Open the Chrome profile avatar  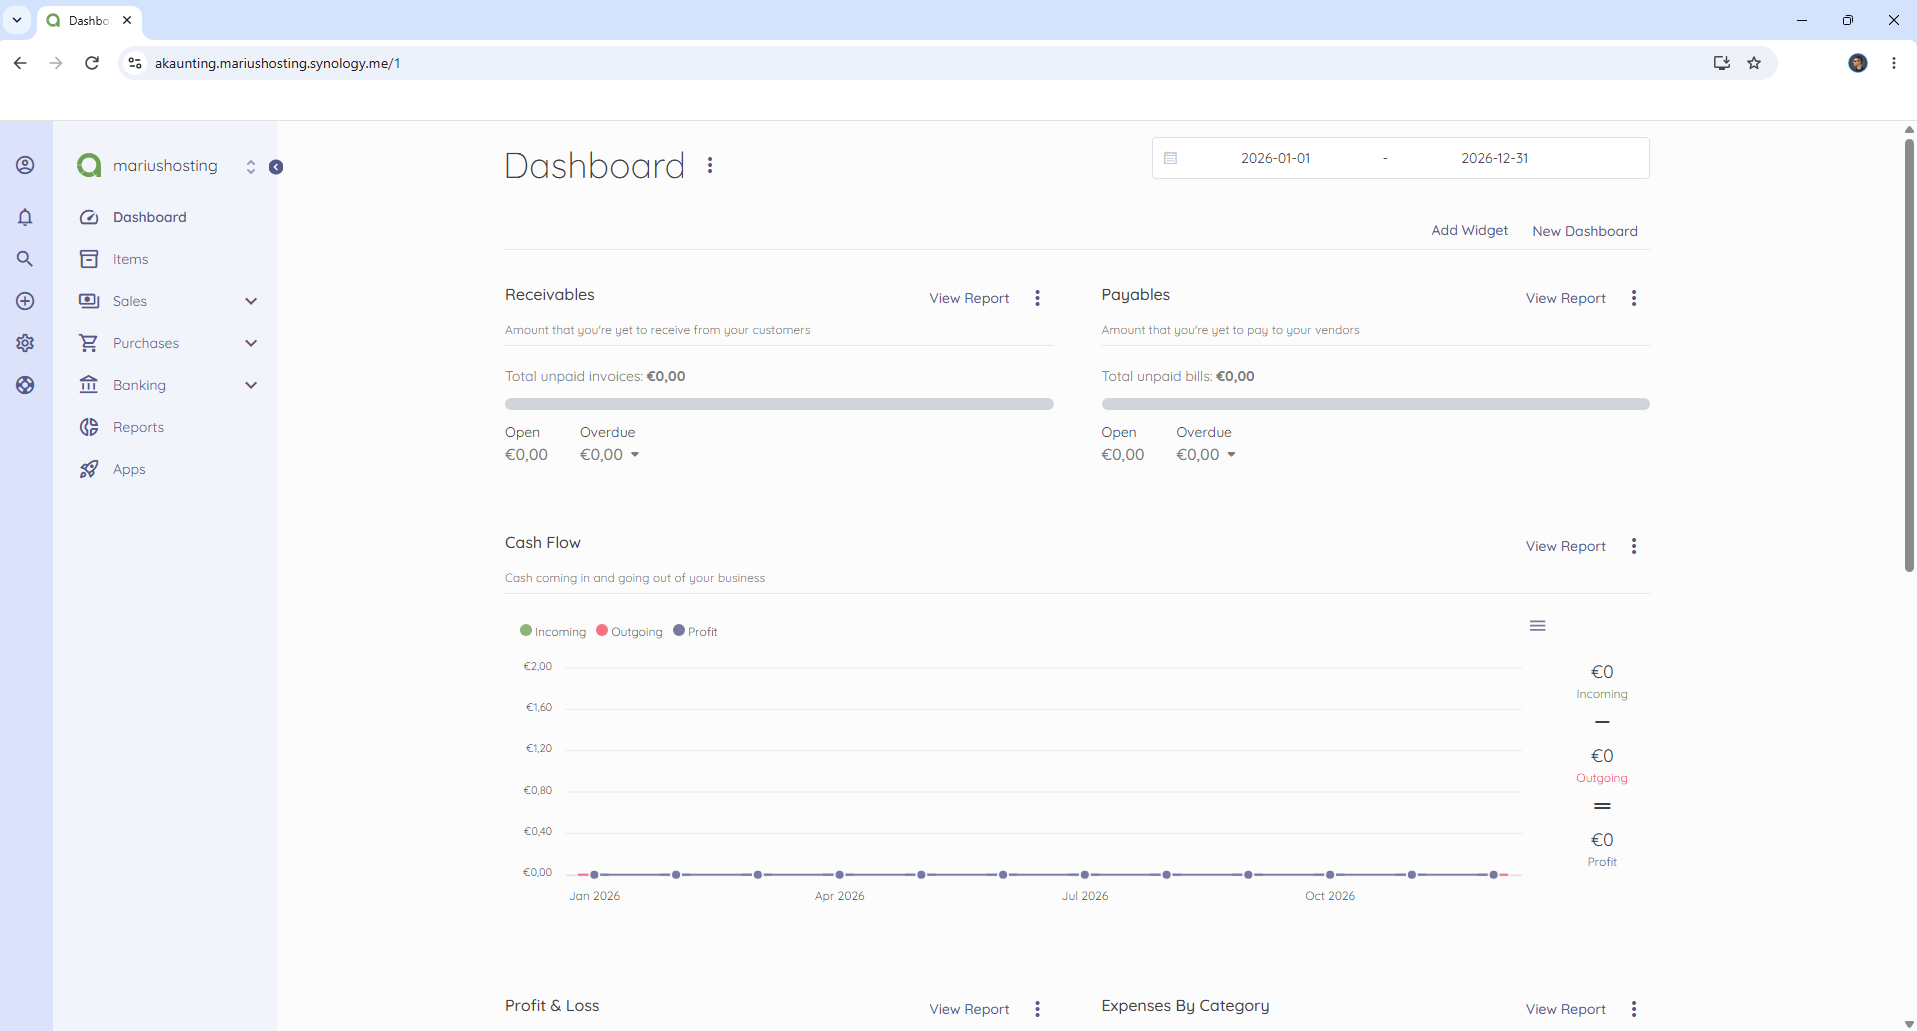pyautogui.click(x=1858, y=63)
